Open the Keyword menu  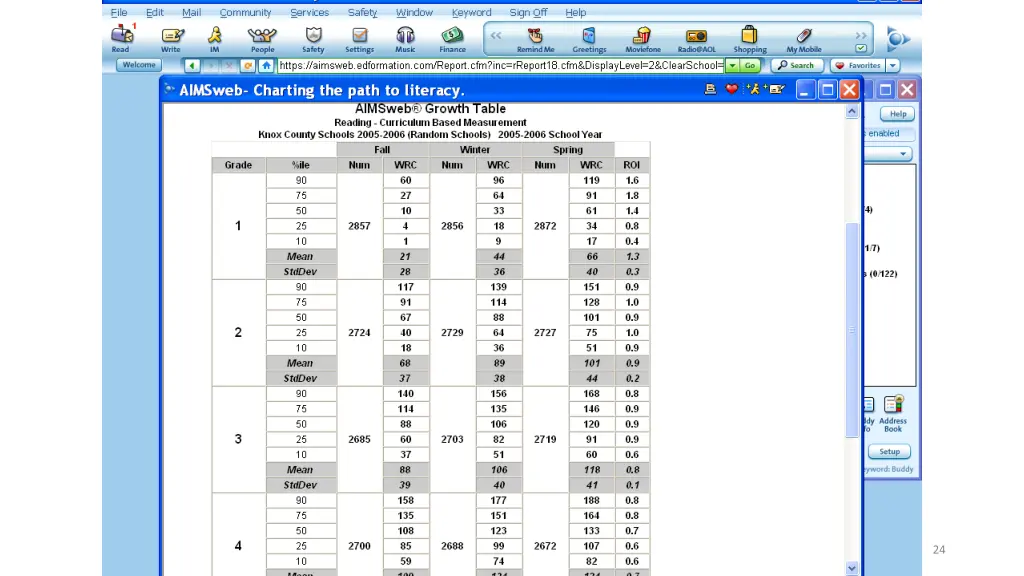(471, 12)
